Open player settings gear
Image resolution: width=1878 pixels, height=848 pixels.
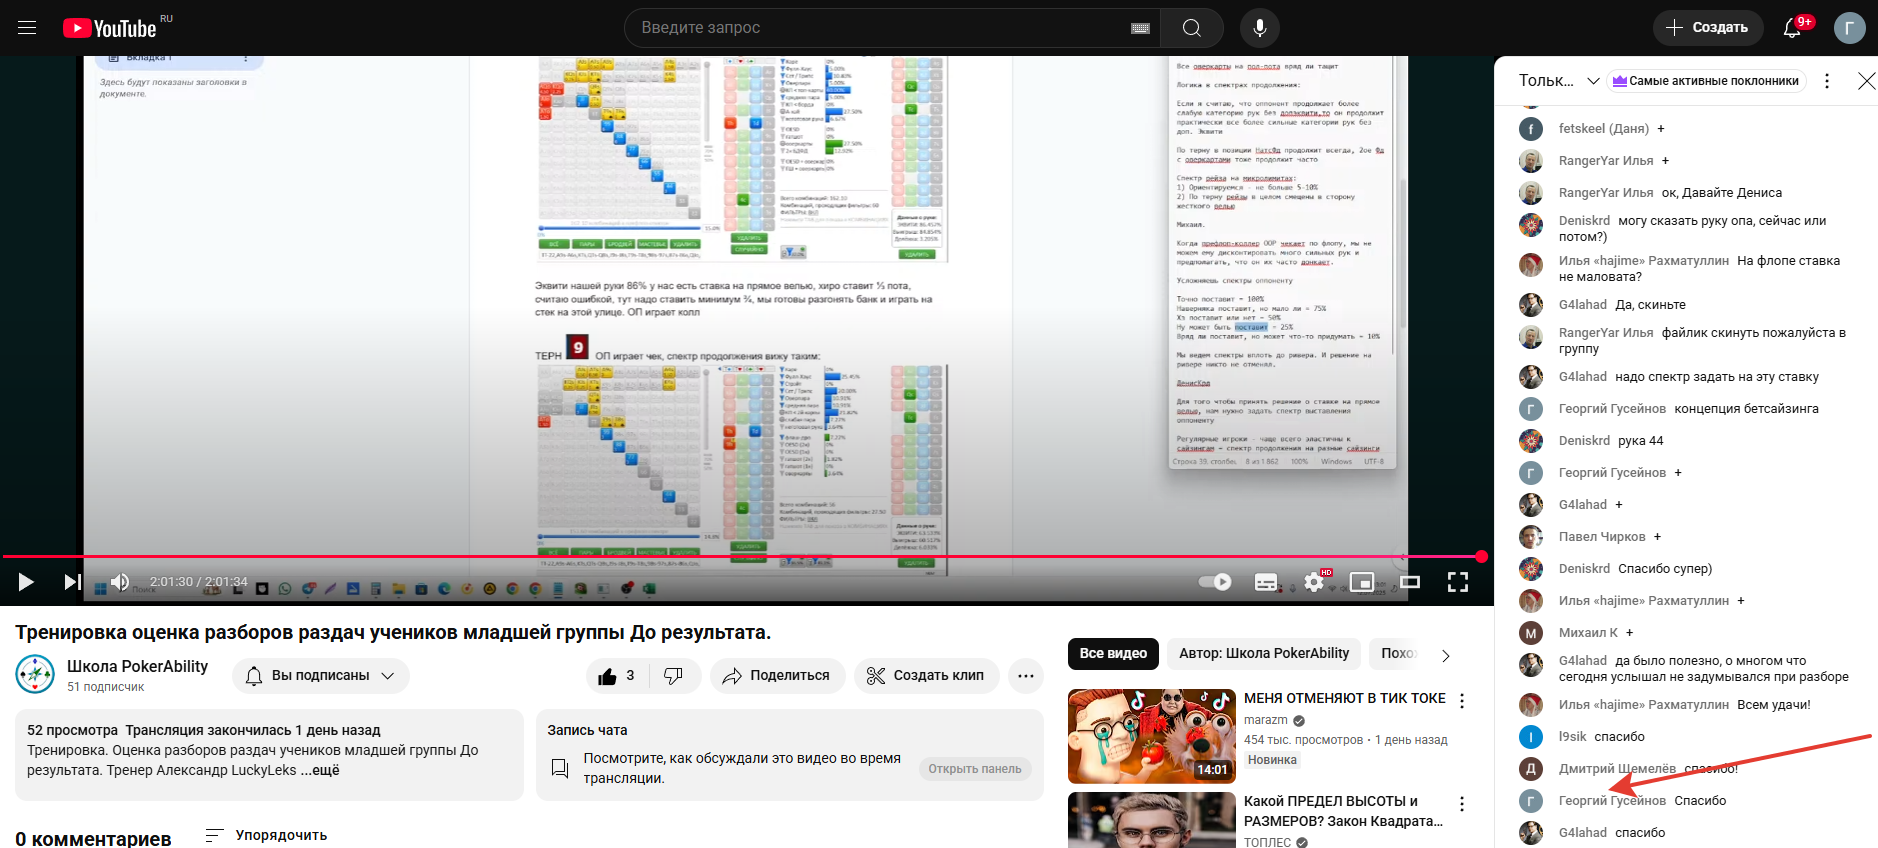[1314, 582]
